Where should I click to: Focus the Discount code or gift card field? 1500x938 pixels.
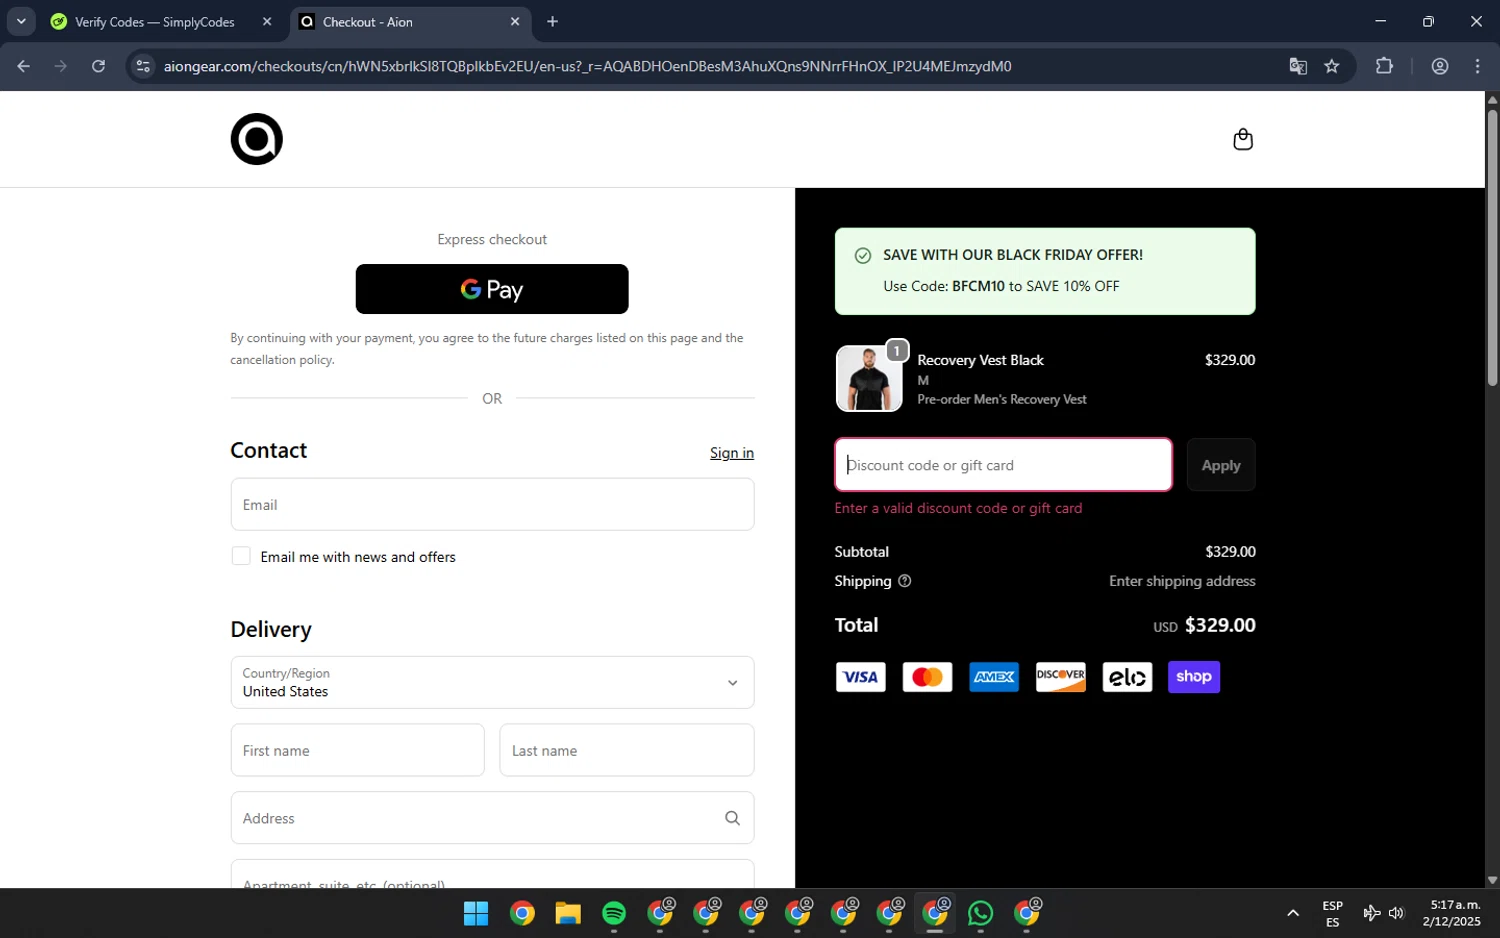[1003, 465]
